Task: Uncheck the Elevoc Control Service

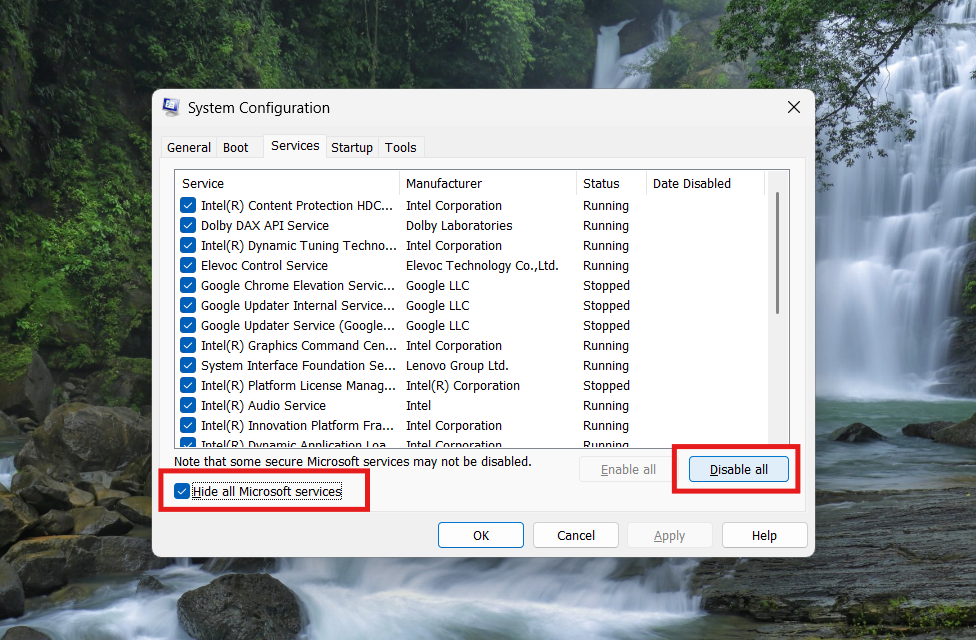Action: pos(187,265)
